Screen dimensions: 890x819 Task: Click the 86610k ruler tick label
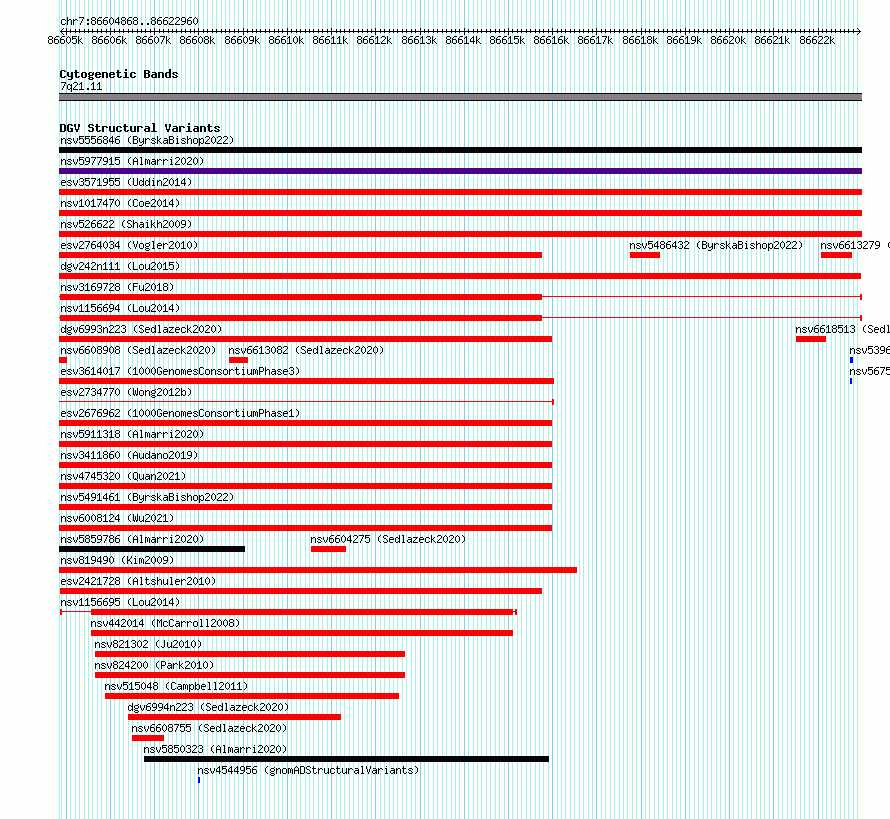286,41
